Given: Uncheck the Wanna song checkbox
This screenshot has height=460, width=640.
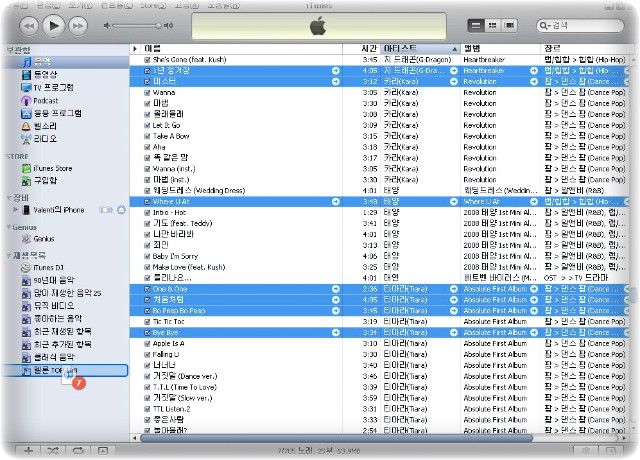Looking at the screenshot, I should [x=147, y=93].
